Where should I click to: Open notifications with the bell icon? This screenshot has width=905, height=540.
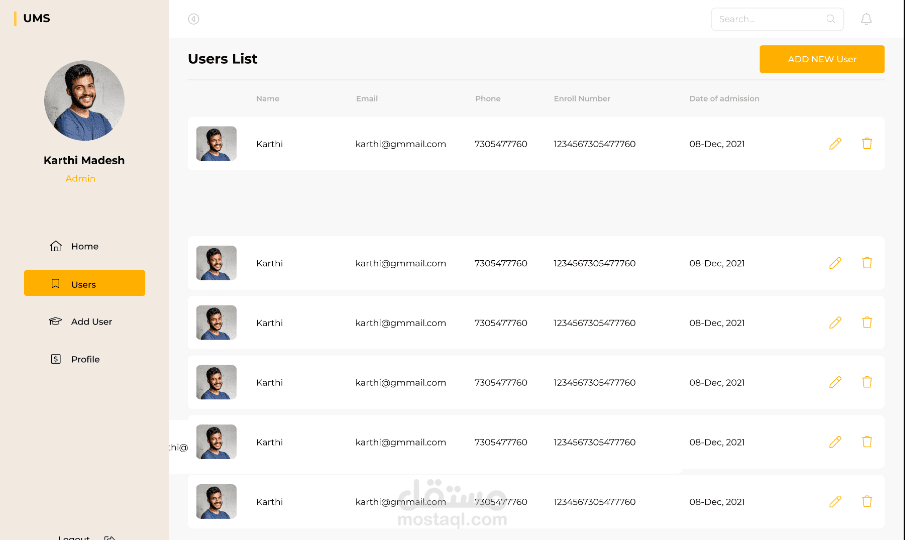866,19
